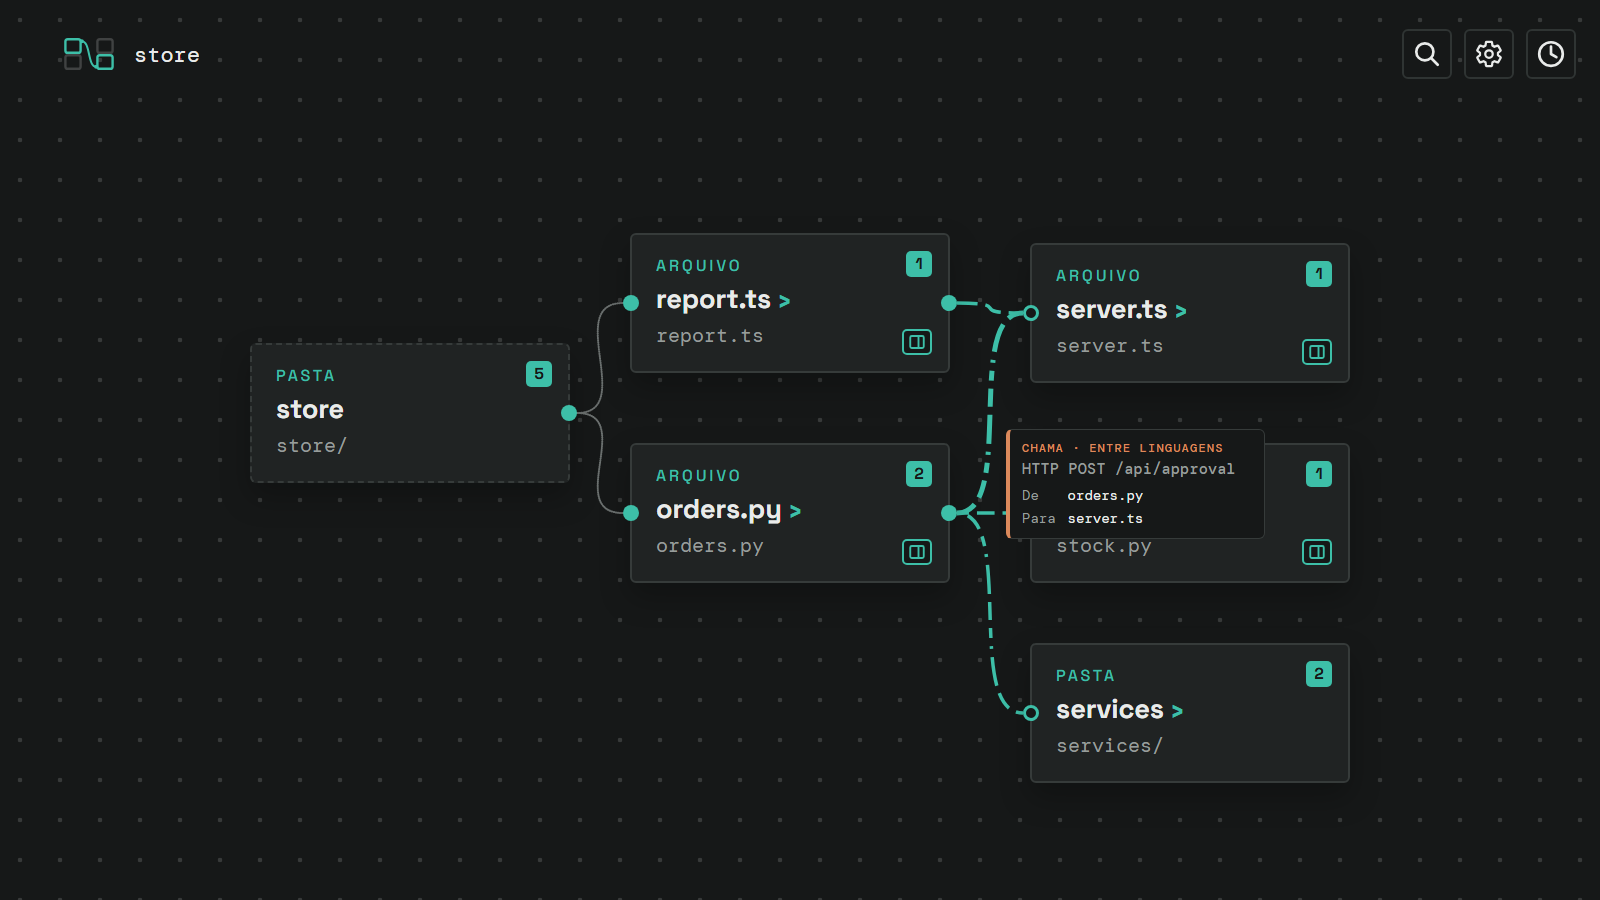Image resolution: width=1600 pixels, height=900 pixels.
Task: Click HTTP POST /api/approval in tooltip
Action: (1128, 469)
